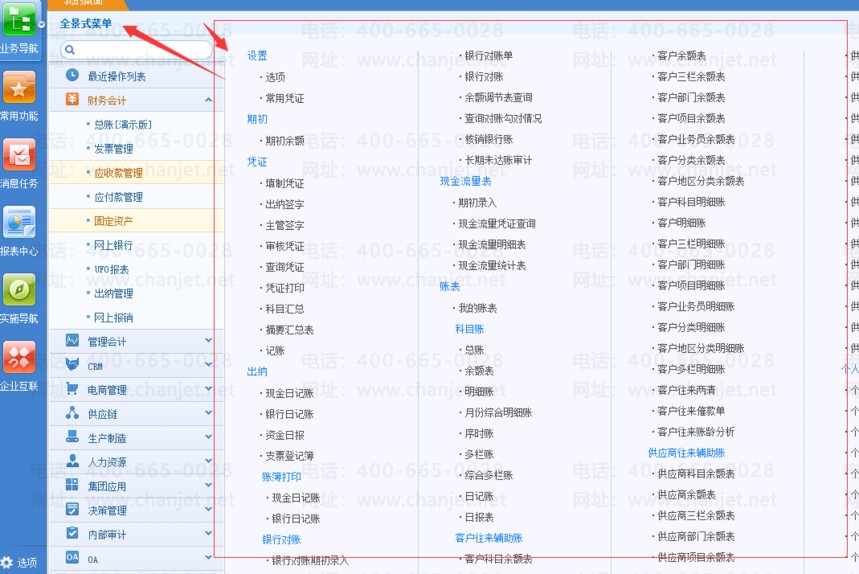Open the 银行对账单 link
The height and width of the screenshot is (574, 859).
(488, 56)
